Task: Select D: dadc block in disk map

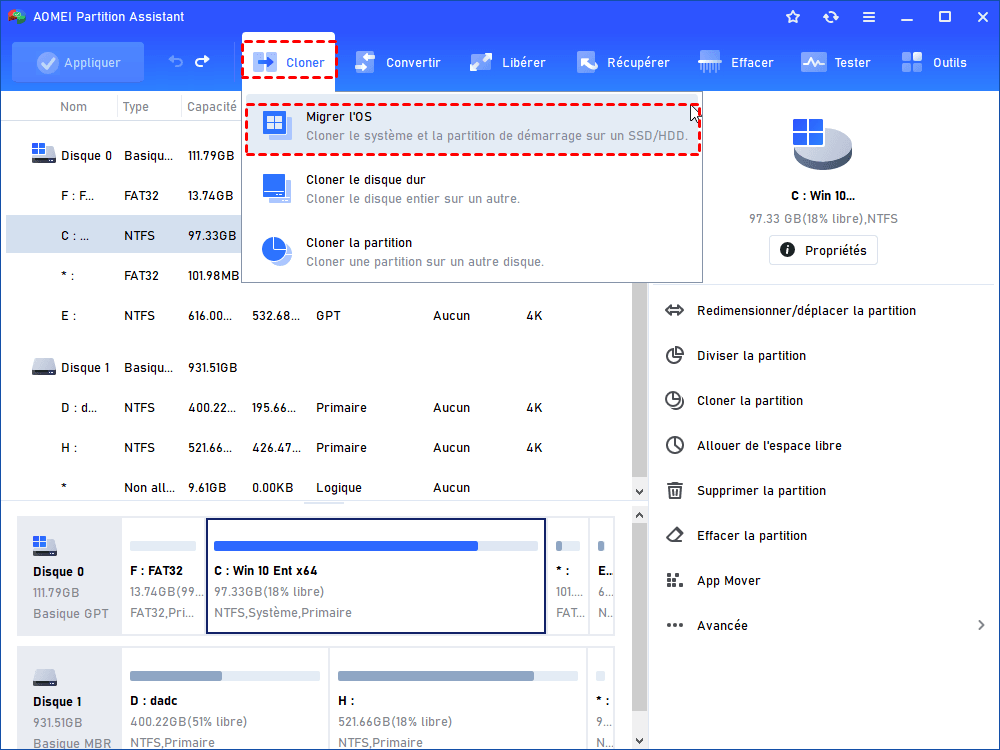Action: [x=225, y=699]
